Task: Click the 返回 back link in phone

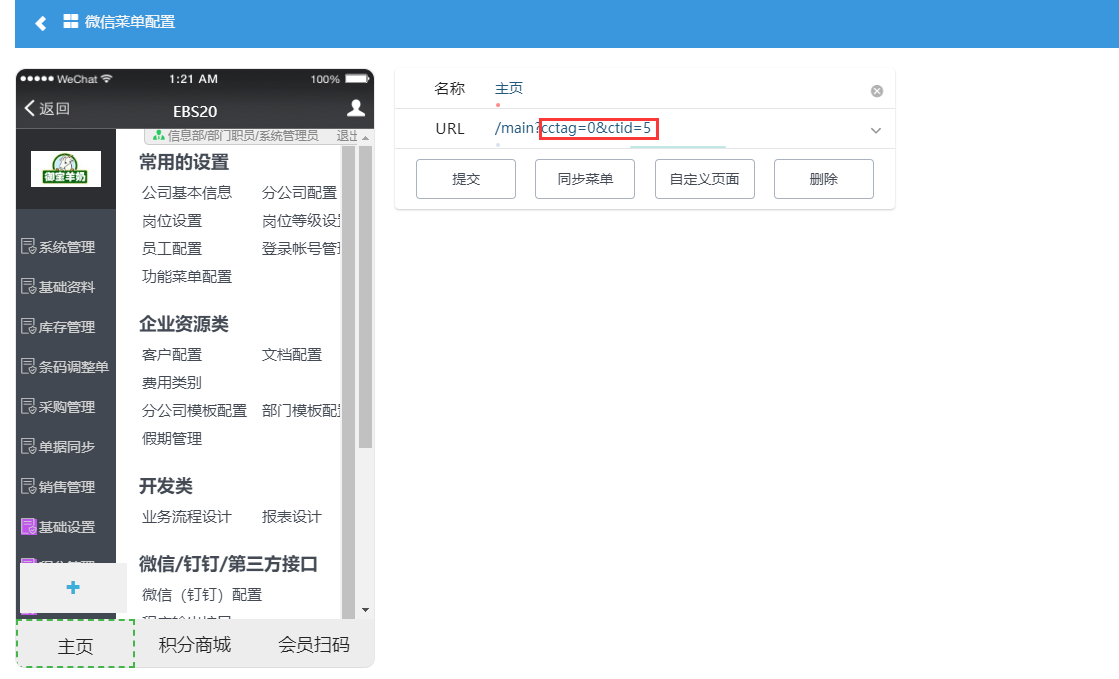Action: coord(47,109)
